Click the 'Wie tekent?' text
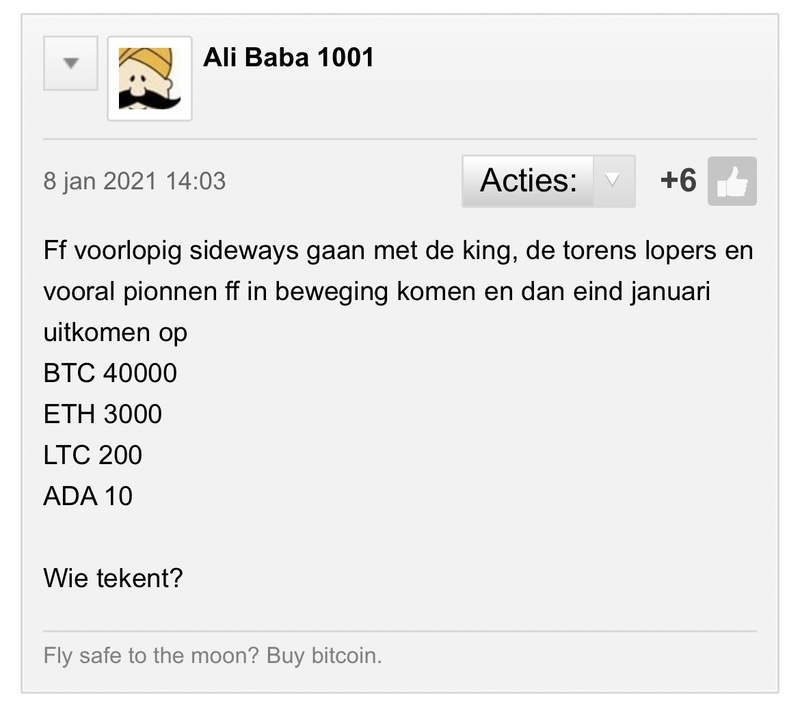 click(x=113, y=578)
